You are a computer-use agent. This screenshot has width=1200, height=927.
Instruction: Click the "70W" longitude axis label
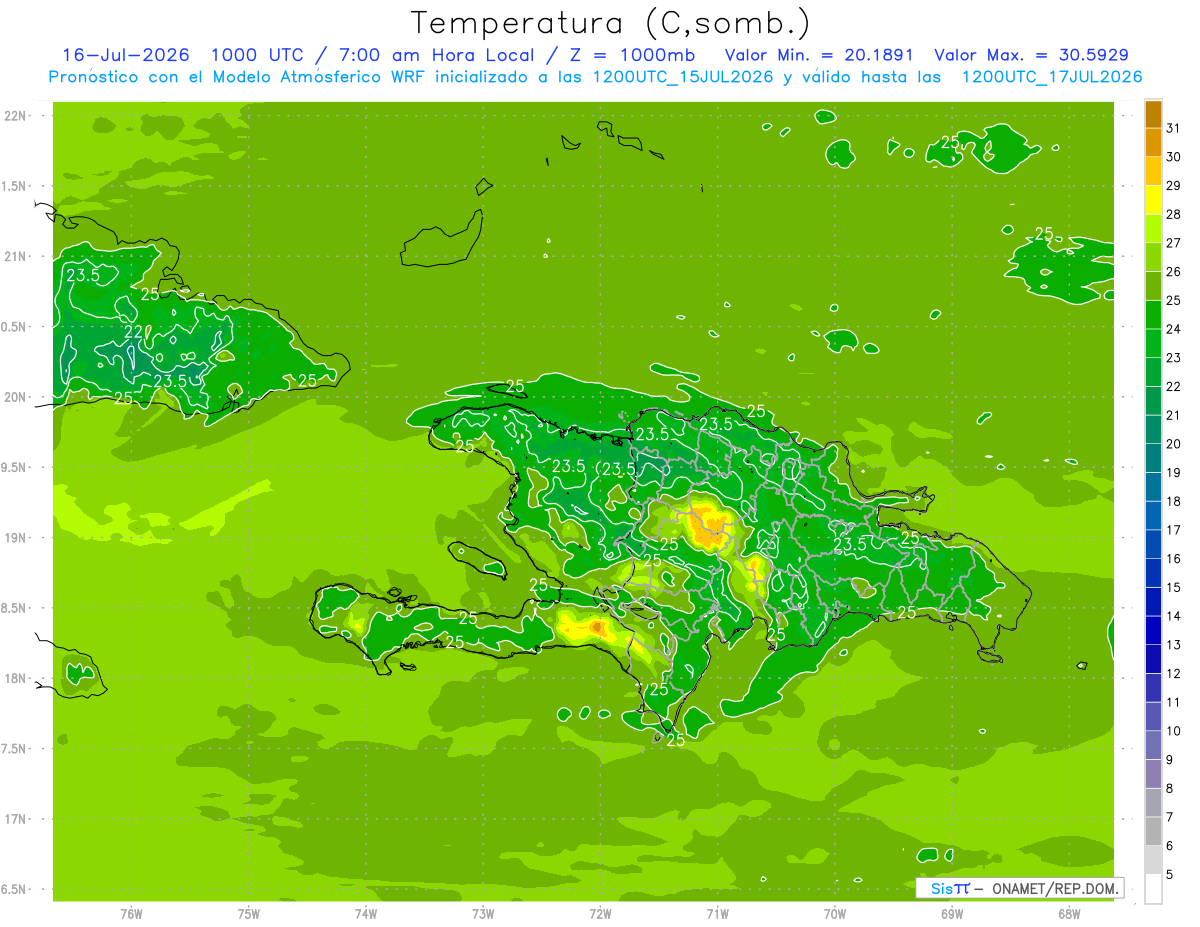835,913
